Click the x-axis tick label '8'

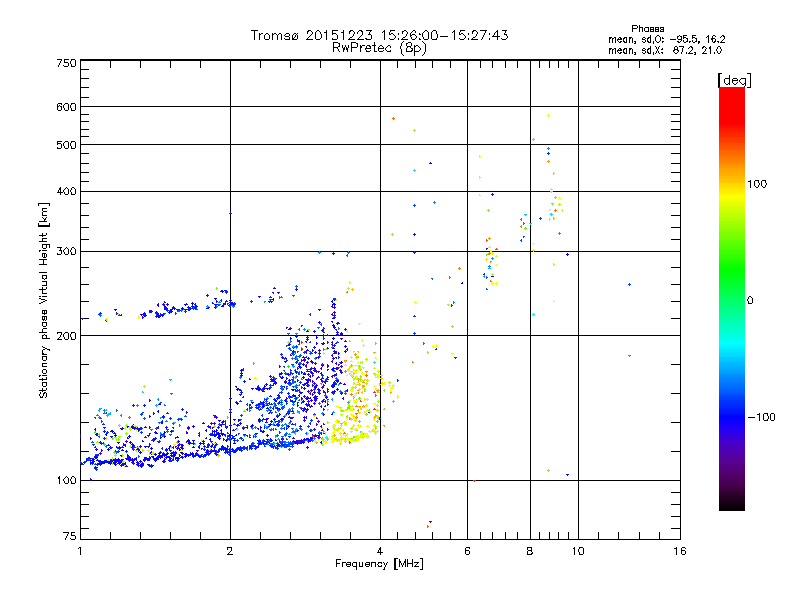530,551
